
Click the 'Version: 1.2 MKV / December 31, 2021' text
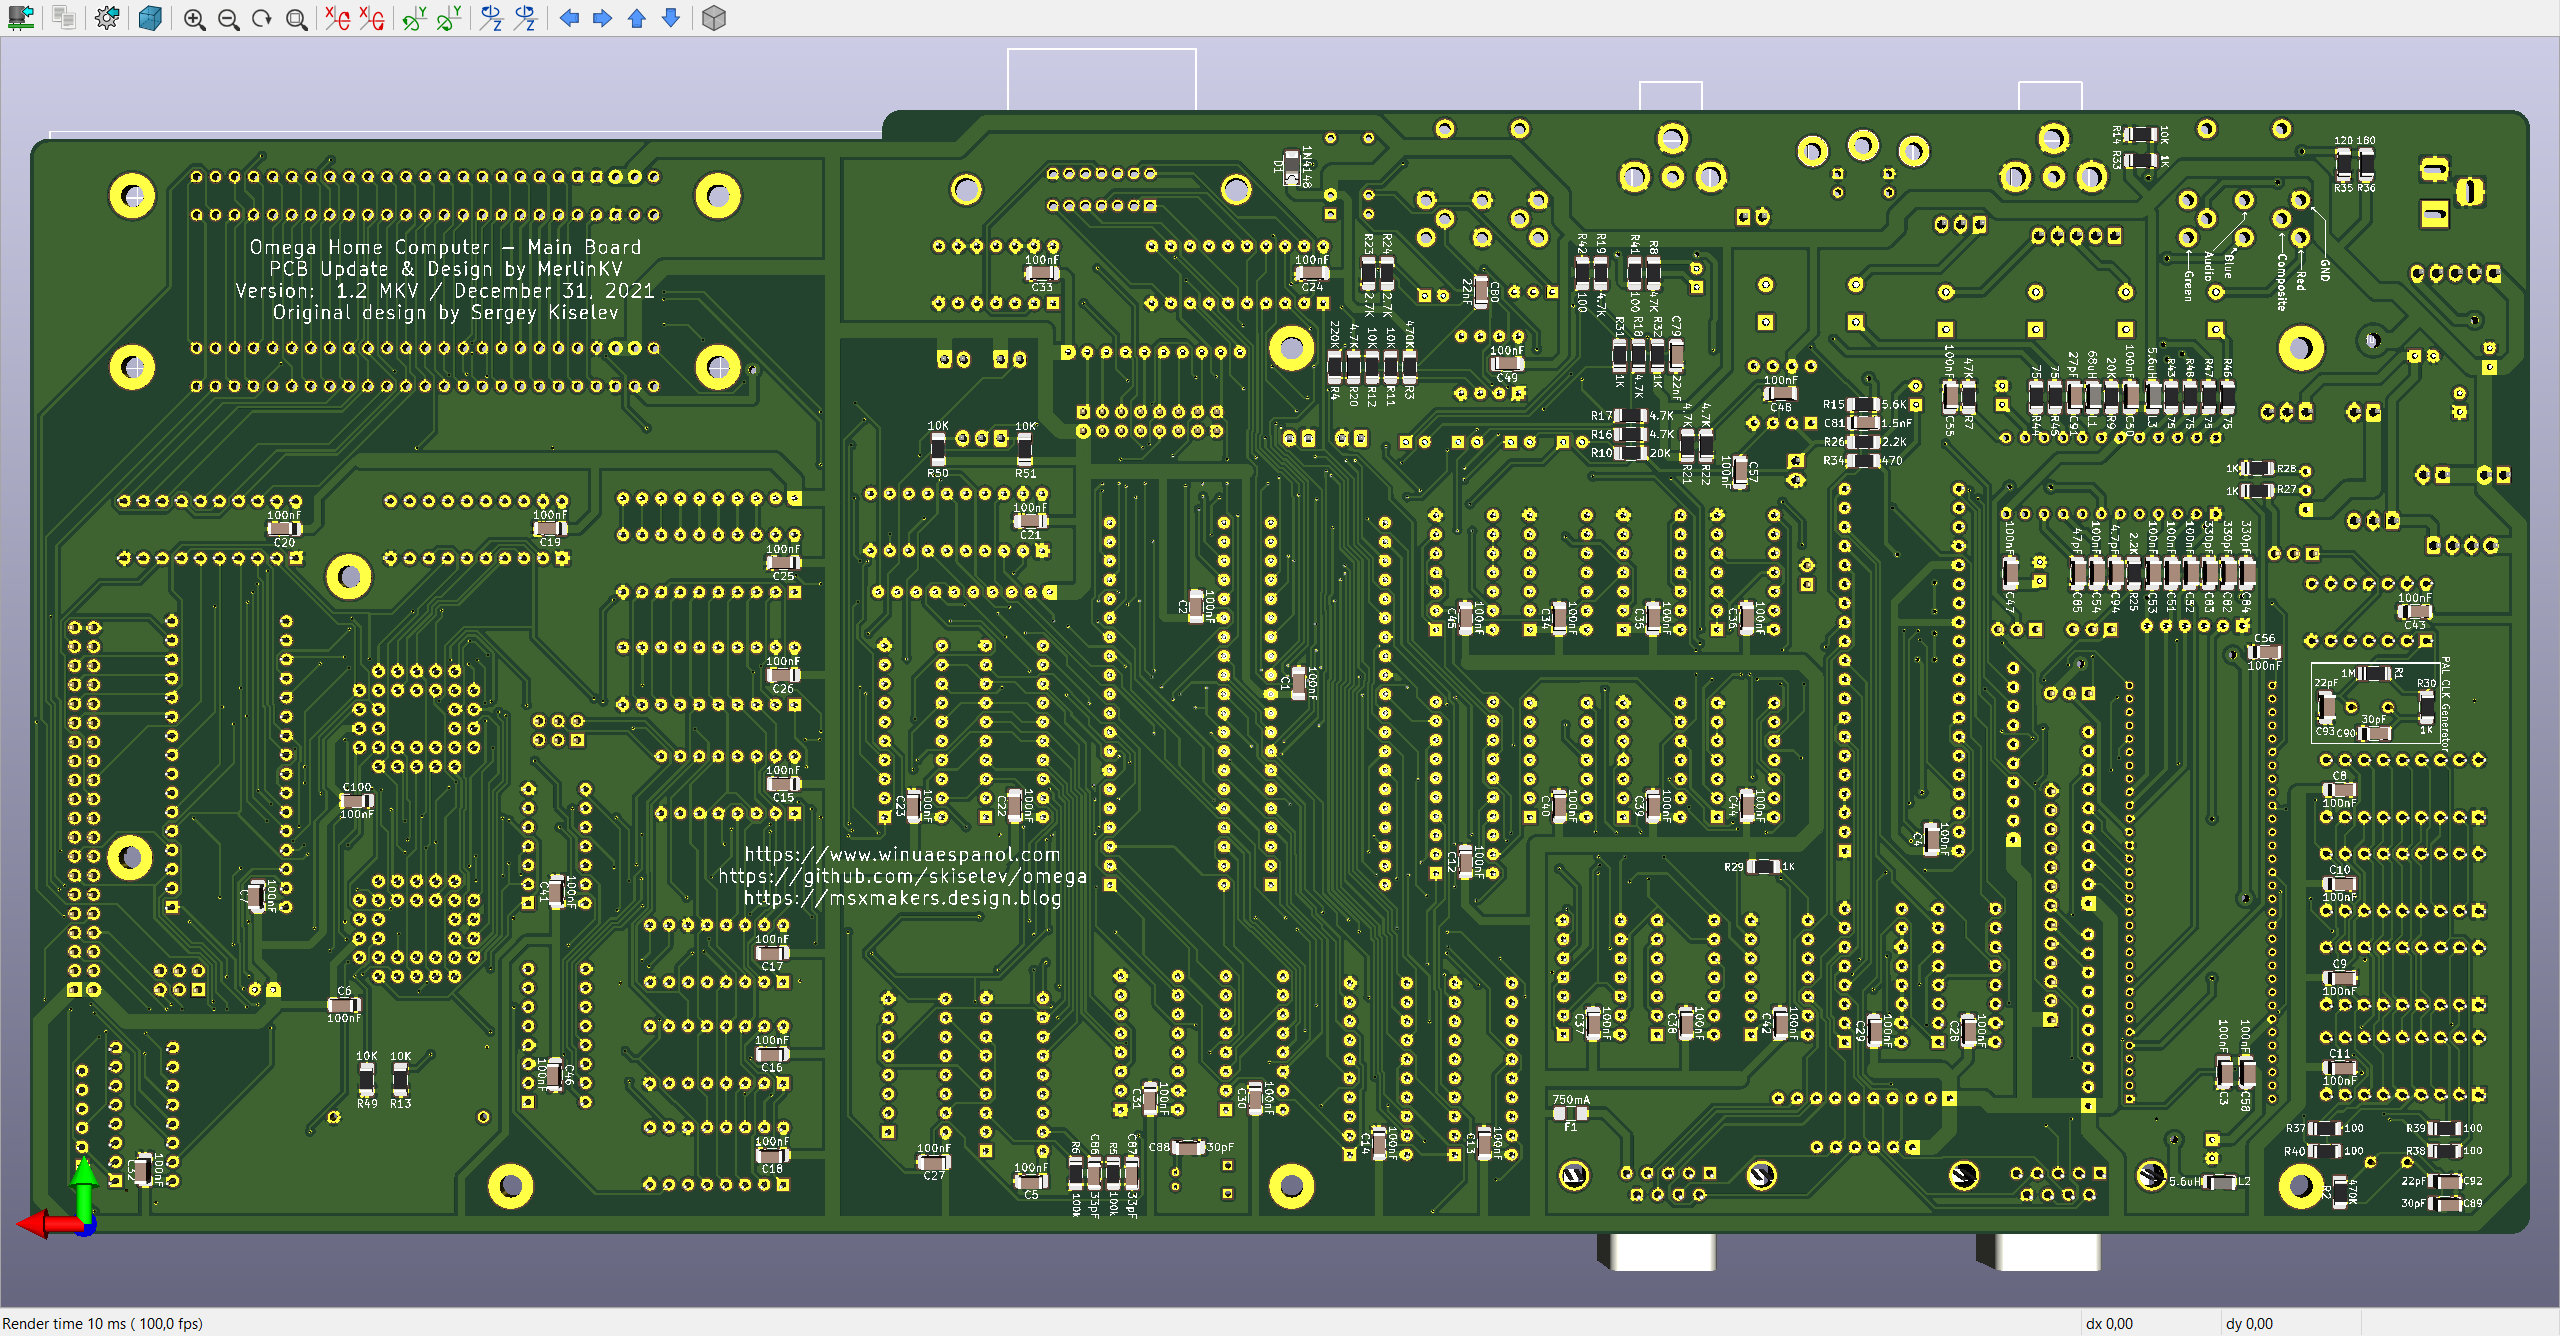[x=445, y=291]
